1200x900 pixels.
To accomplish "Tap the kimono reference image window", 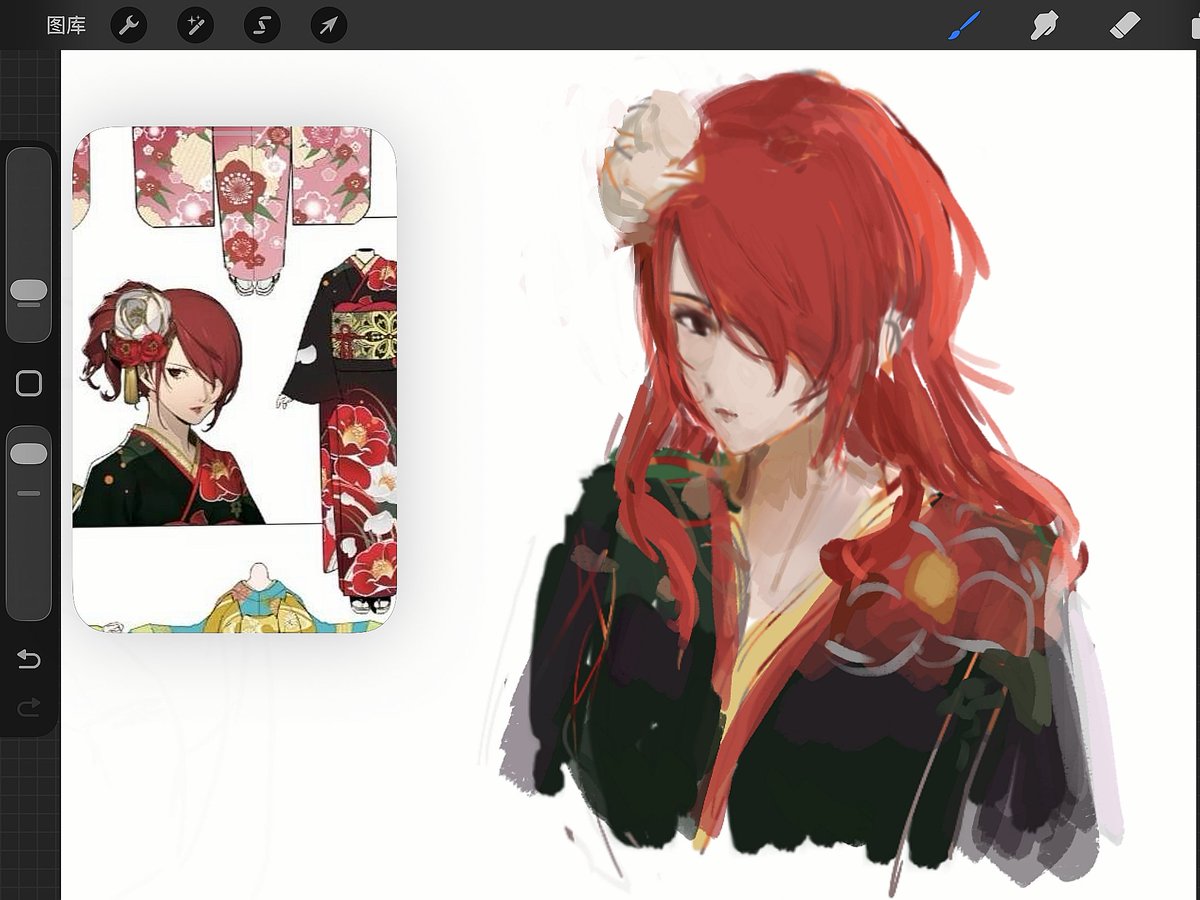I will coord(235,379).
